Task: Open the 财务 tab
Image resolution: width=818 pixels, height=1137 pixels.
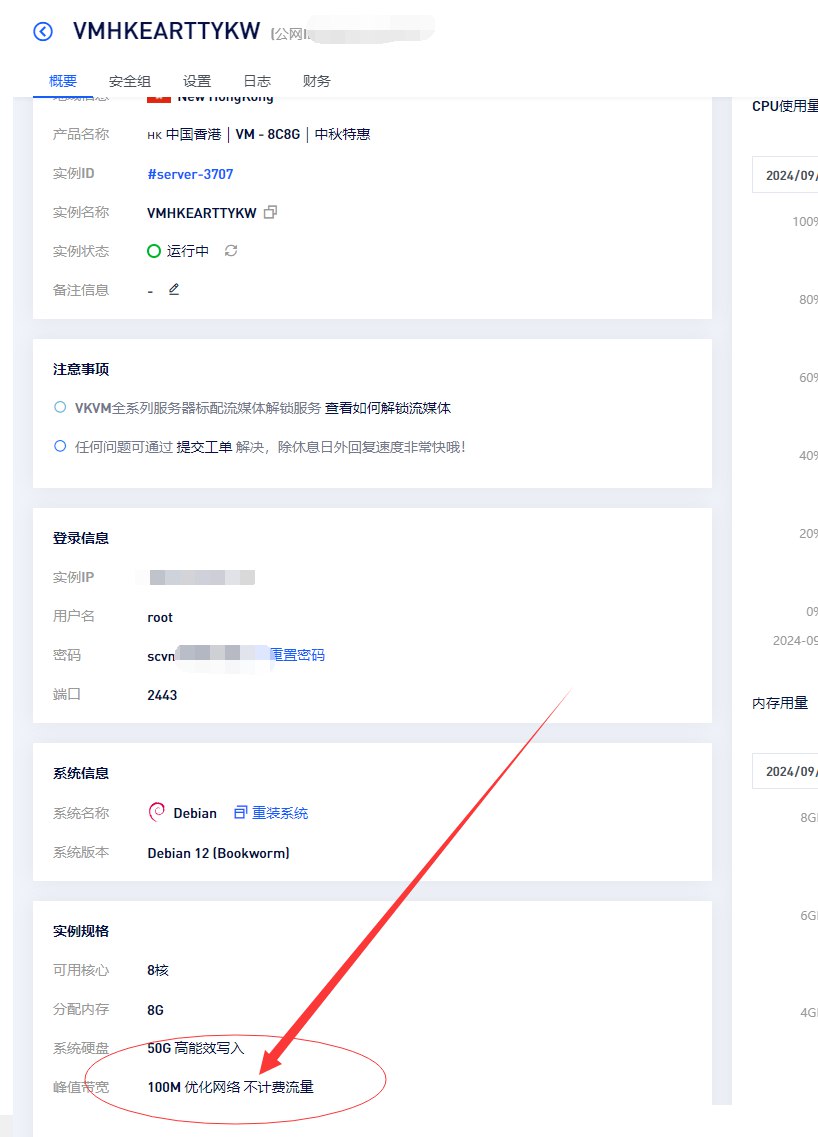Action: (316, 81)
